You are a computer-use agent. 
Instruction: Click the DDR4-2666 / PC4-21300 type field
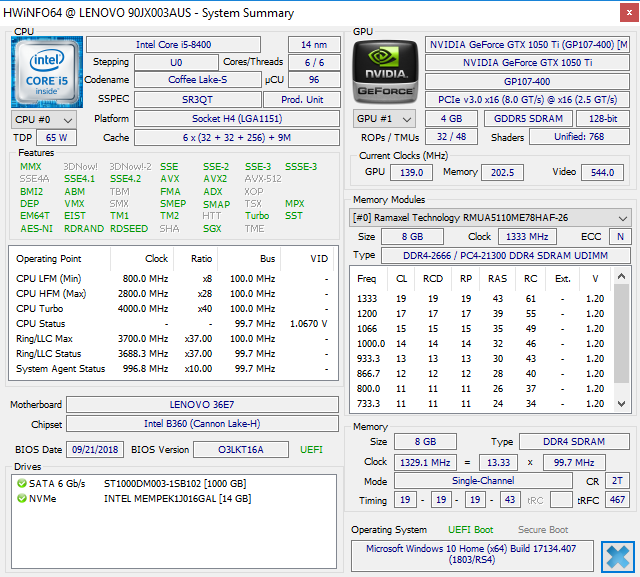coord(505,256)
